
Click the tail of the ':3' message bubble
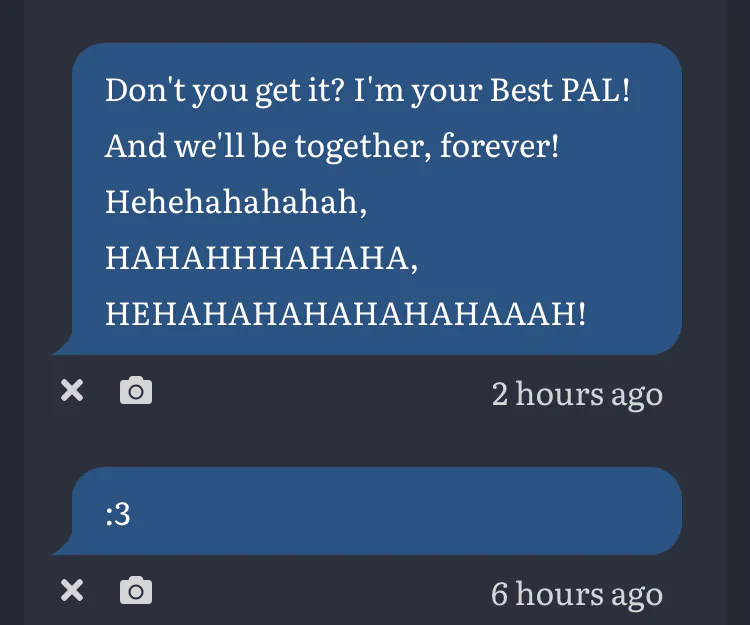pos(62,545)
